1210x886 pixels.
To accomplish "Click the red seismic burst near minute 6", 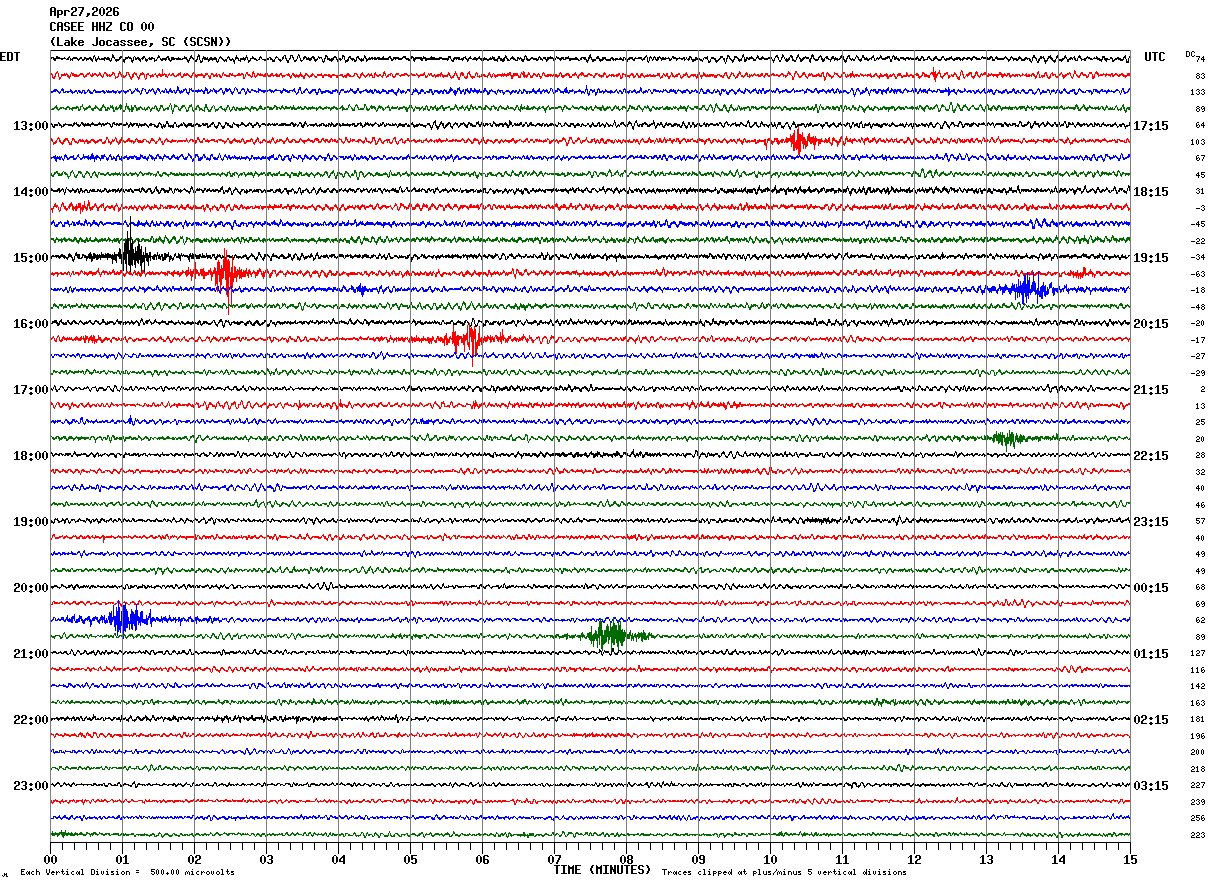I will [x=467, y=340].
